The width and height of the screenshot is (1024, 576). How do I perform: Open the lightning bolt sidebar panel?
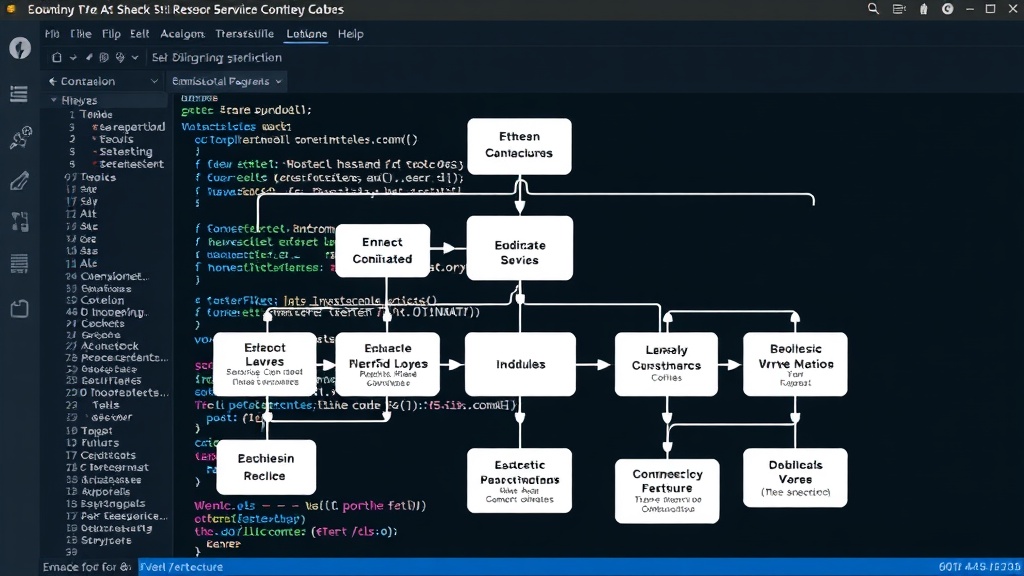[x=20, y=48]
